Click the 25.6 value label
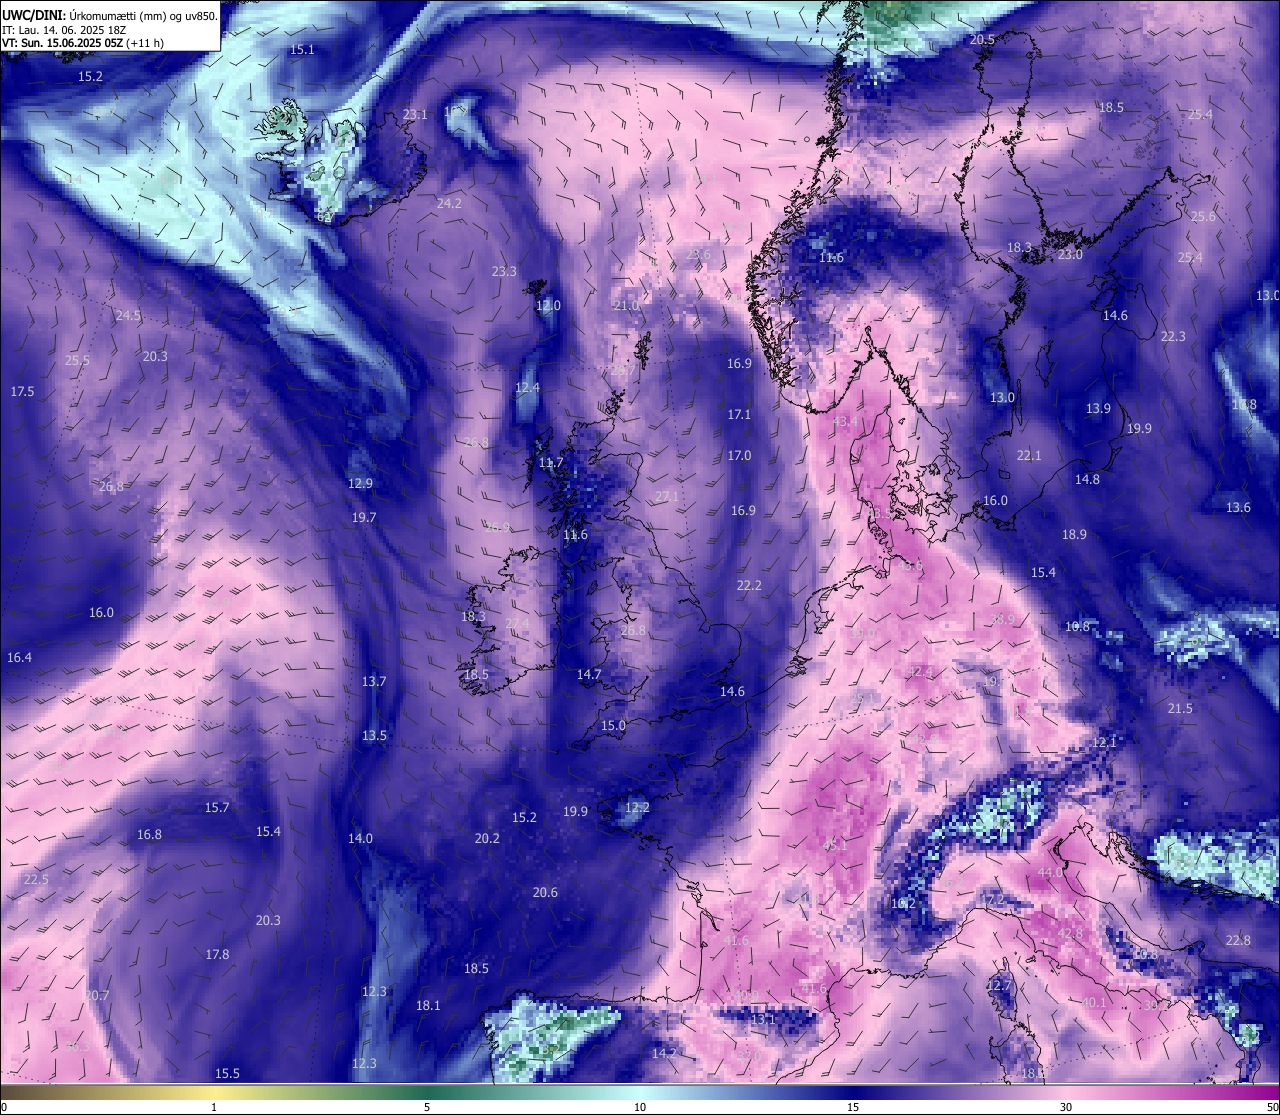The height and width of the screenshot is (1115, 1280). pos(1203,216)
